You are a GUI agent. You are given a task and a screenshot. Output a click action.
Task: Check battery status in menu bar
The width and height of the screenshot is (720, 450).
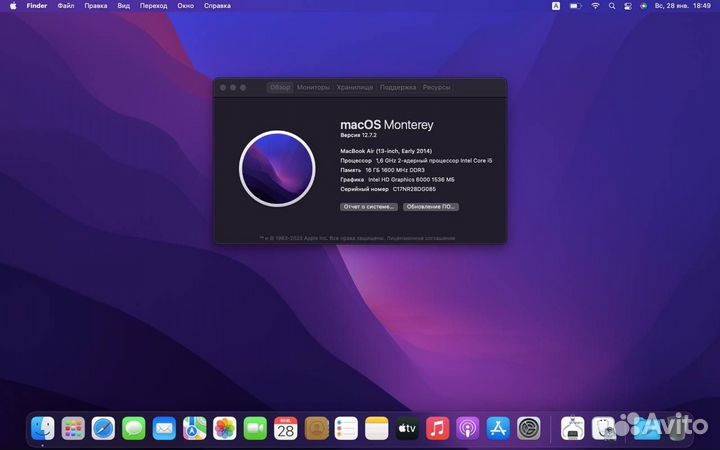click(x=575, y=6)
